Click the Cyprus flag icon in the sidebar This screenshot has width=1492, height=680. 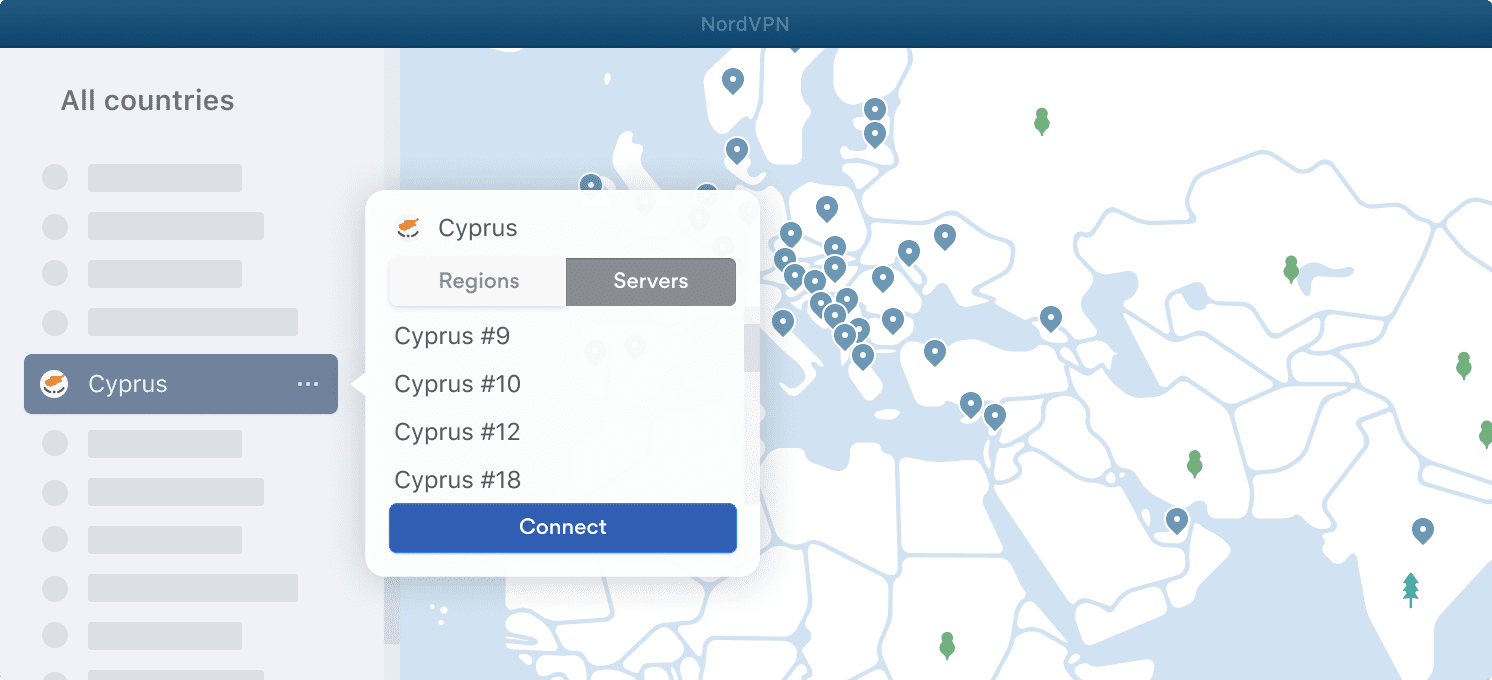(56, 384)
